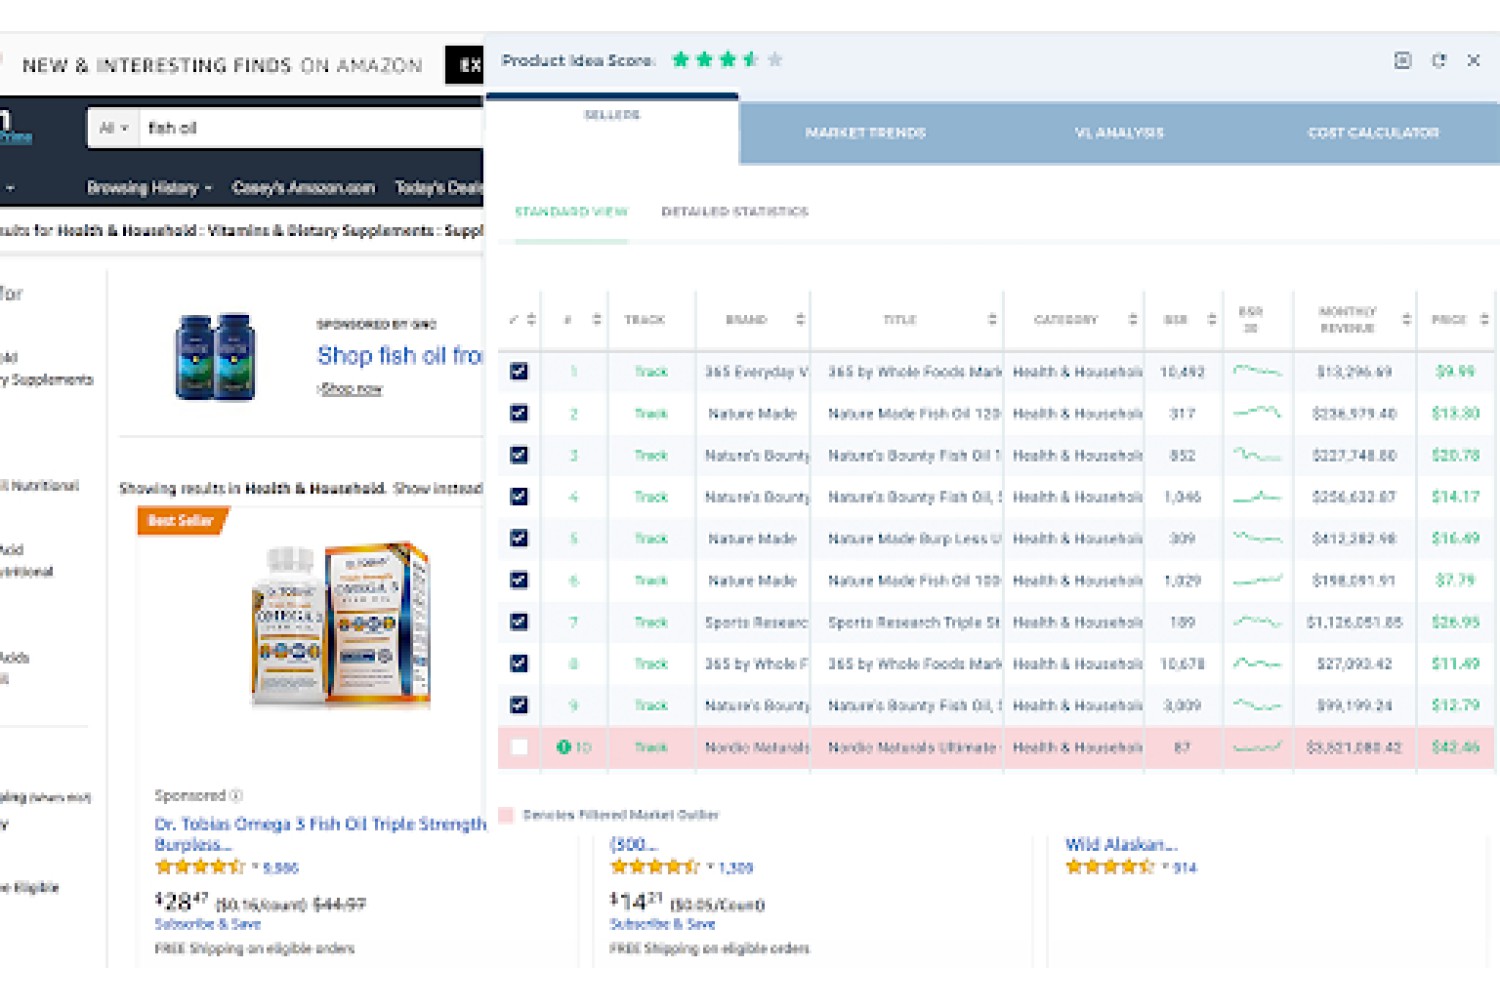Open the Browsing History dropdown

point(150,188)
